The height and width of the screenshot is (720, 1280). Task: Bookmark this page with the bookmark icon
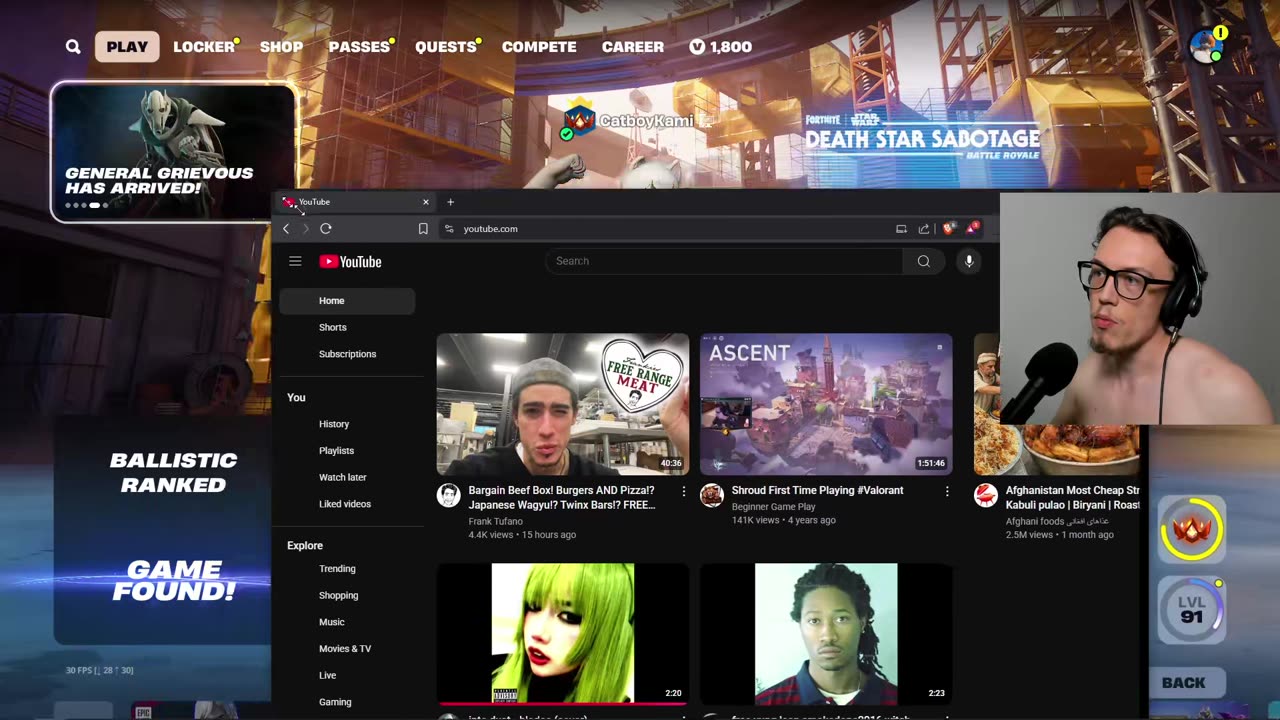pos(423,229)
